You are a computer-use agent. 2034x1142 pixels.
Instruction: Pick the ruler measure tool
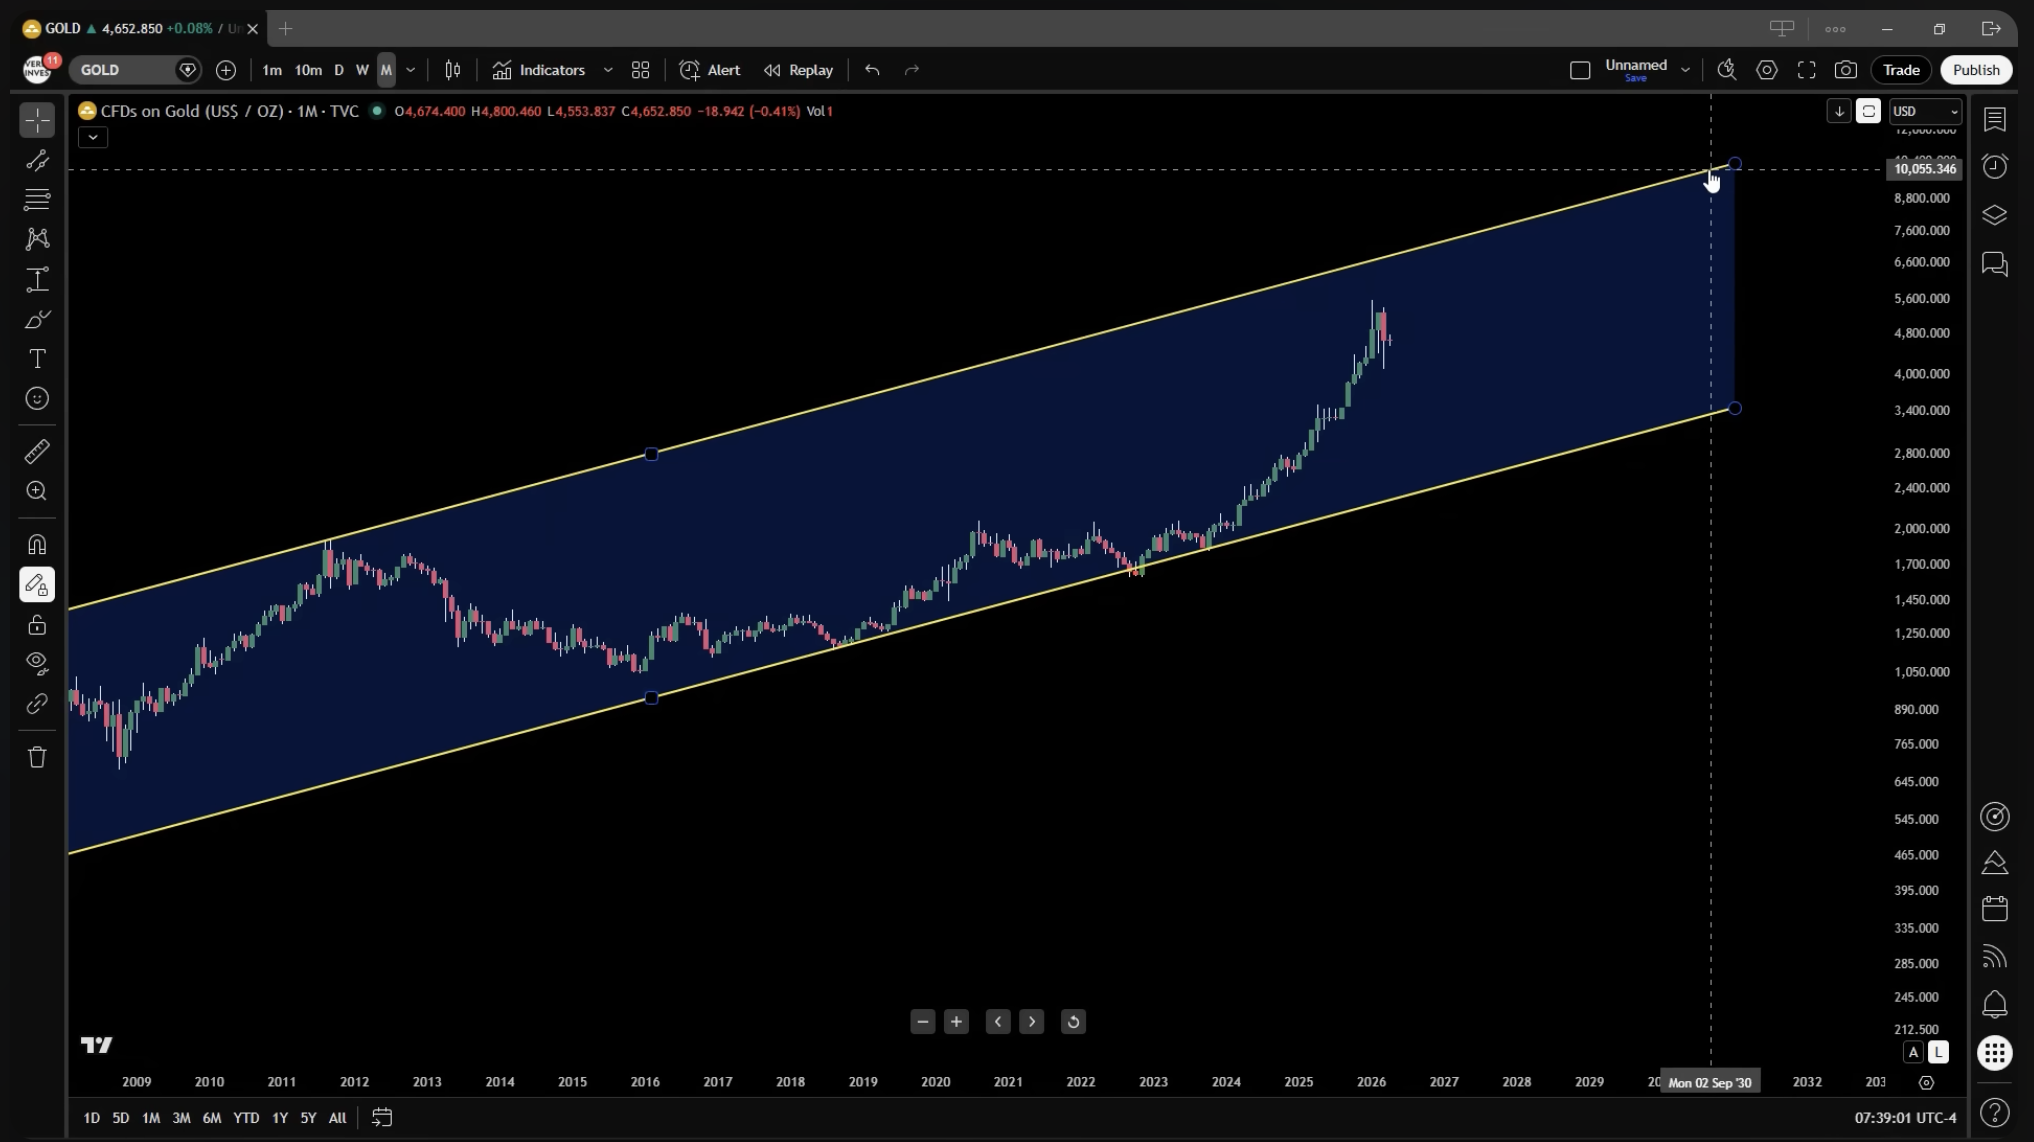pos(37,452)
